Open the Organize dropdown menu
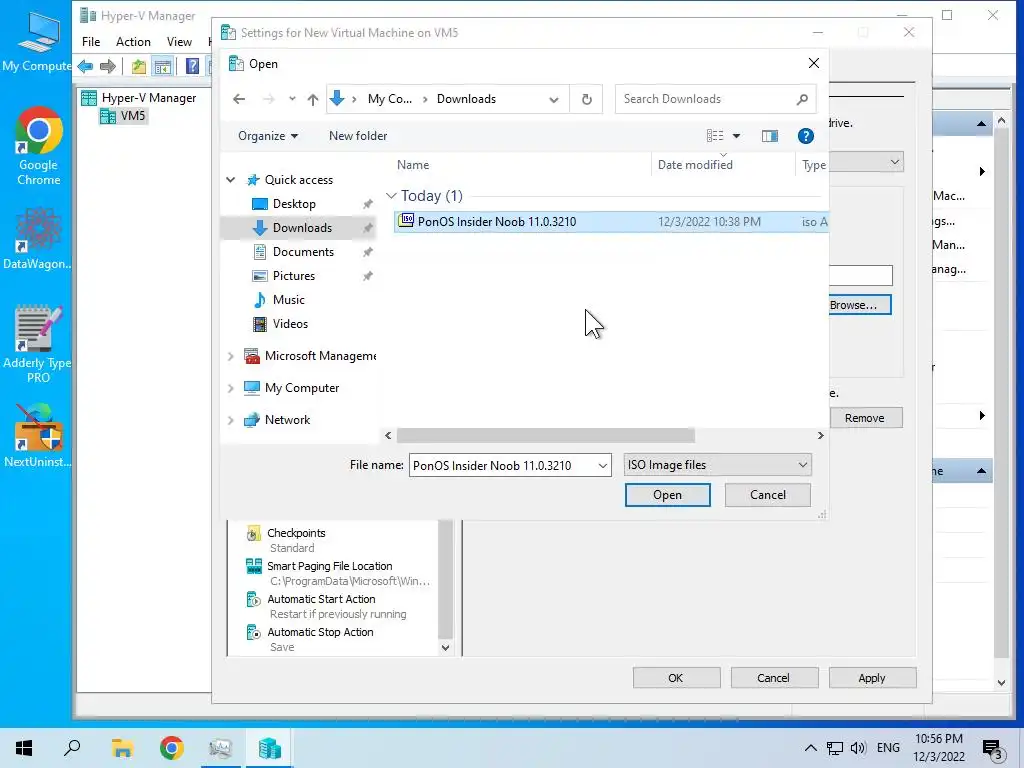Screen dimensions: 1024x768 (x=268, y=136)
